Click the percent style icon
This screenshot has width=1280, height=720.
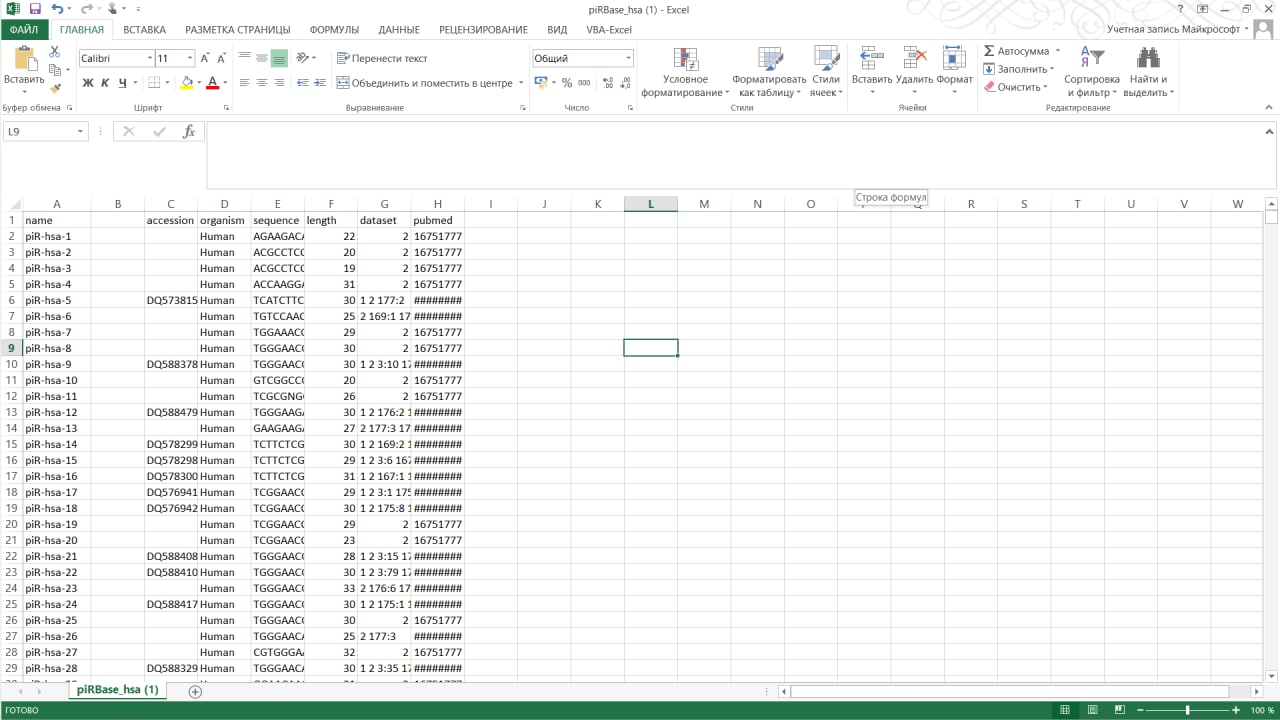pos(567,83)
